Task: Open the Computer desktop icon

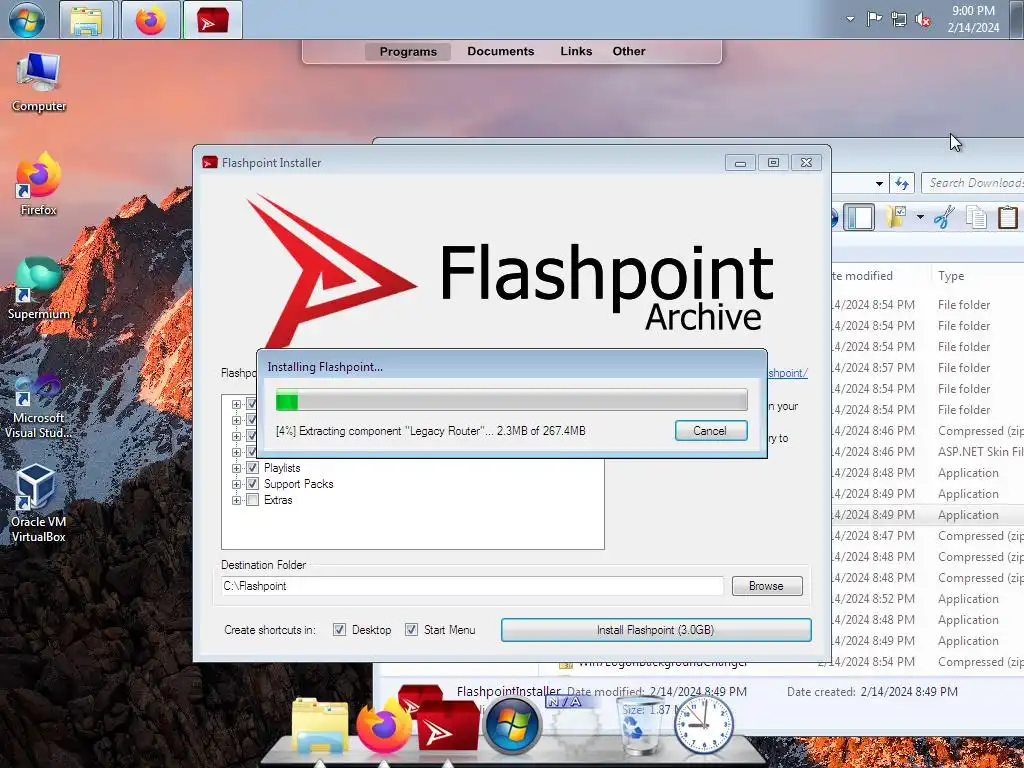Action: coord(39,83)
